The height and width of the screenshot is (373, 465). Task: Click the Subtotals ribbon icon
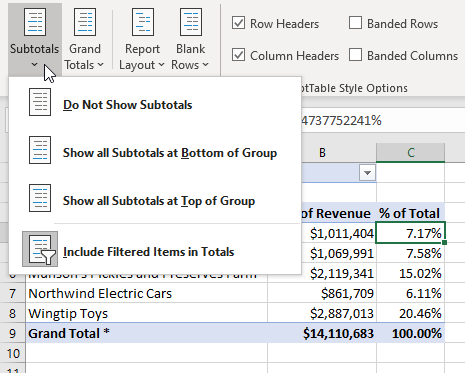click(x=35, y=22)
